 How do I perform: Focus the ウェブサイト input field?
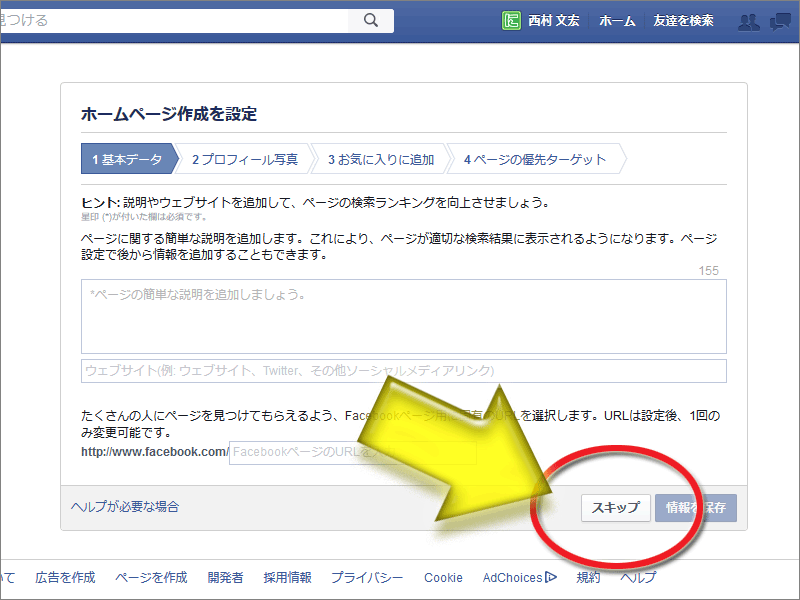(x=404, y=371)
